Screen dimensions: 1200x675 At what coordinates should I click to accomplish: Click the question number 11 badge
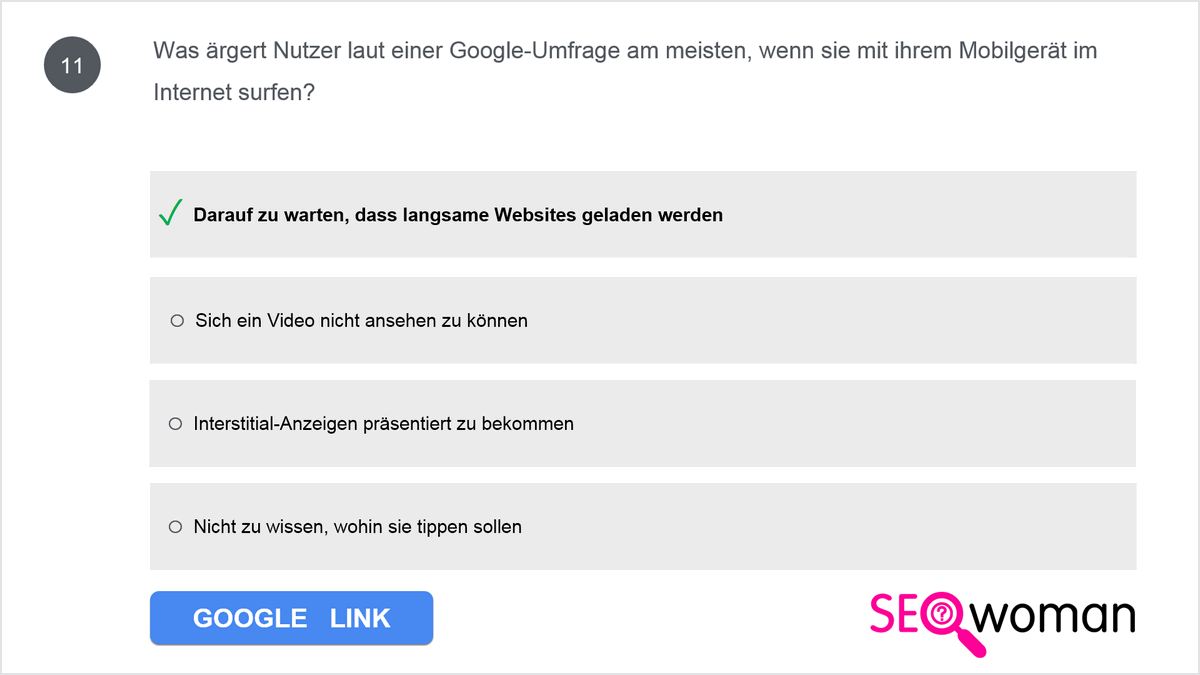[x=72, y=66]
